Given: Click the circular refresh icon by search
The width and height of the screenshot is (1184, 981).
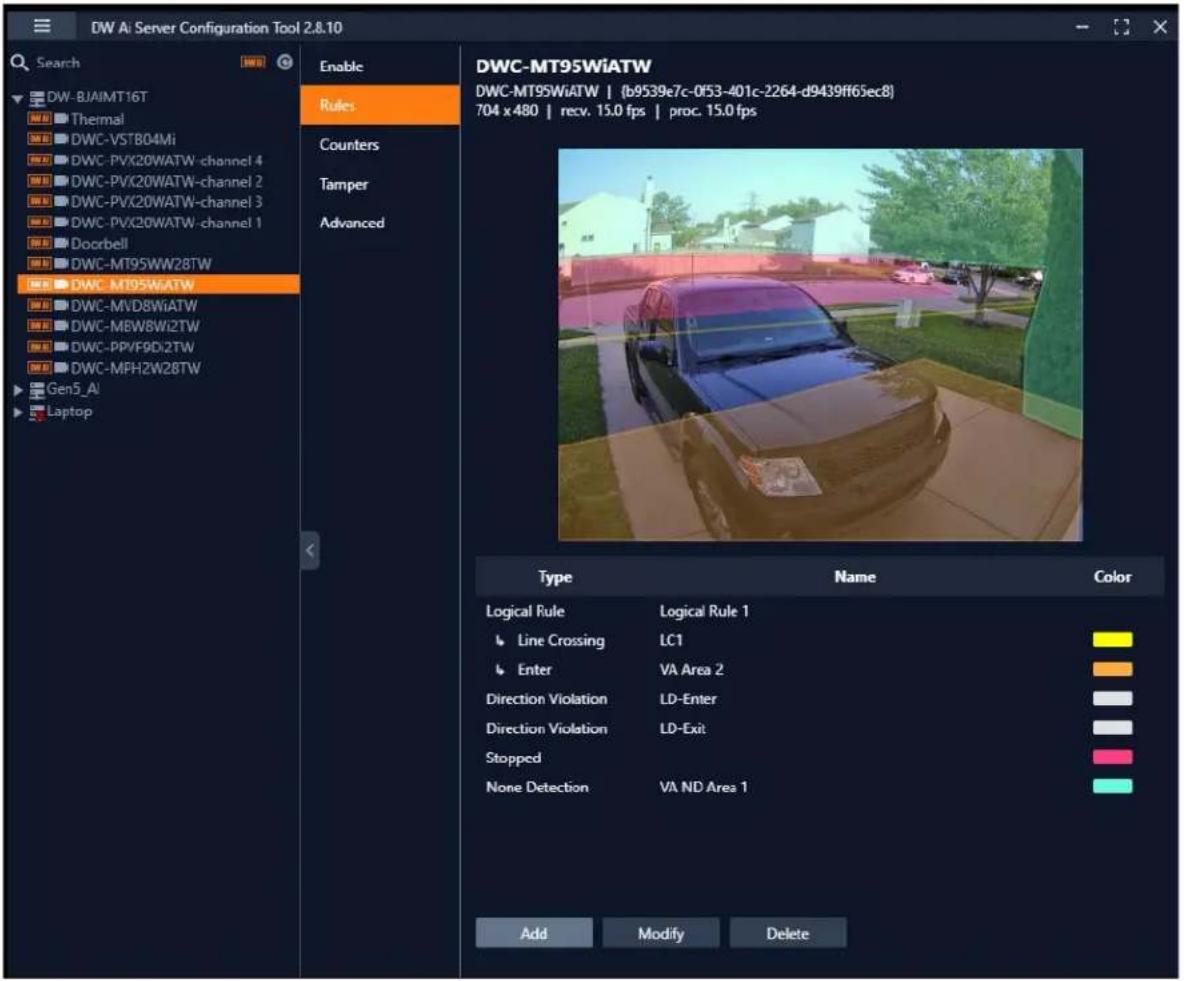Looking at the screenshot, I should (285, 62).
